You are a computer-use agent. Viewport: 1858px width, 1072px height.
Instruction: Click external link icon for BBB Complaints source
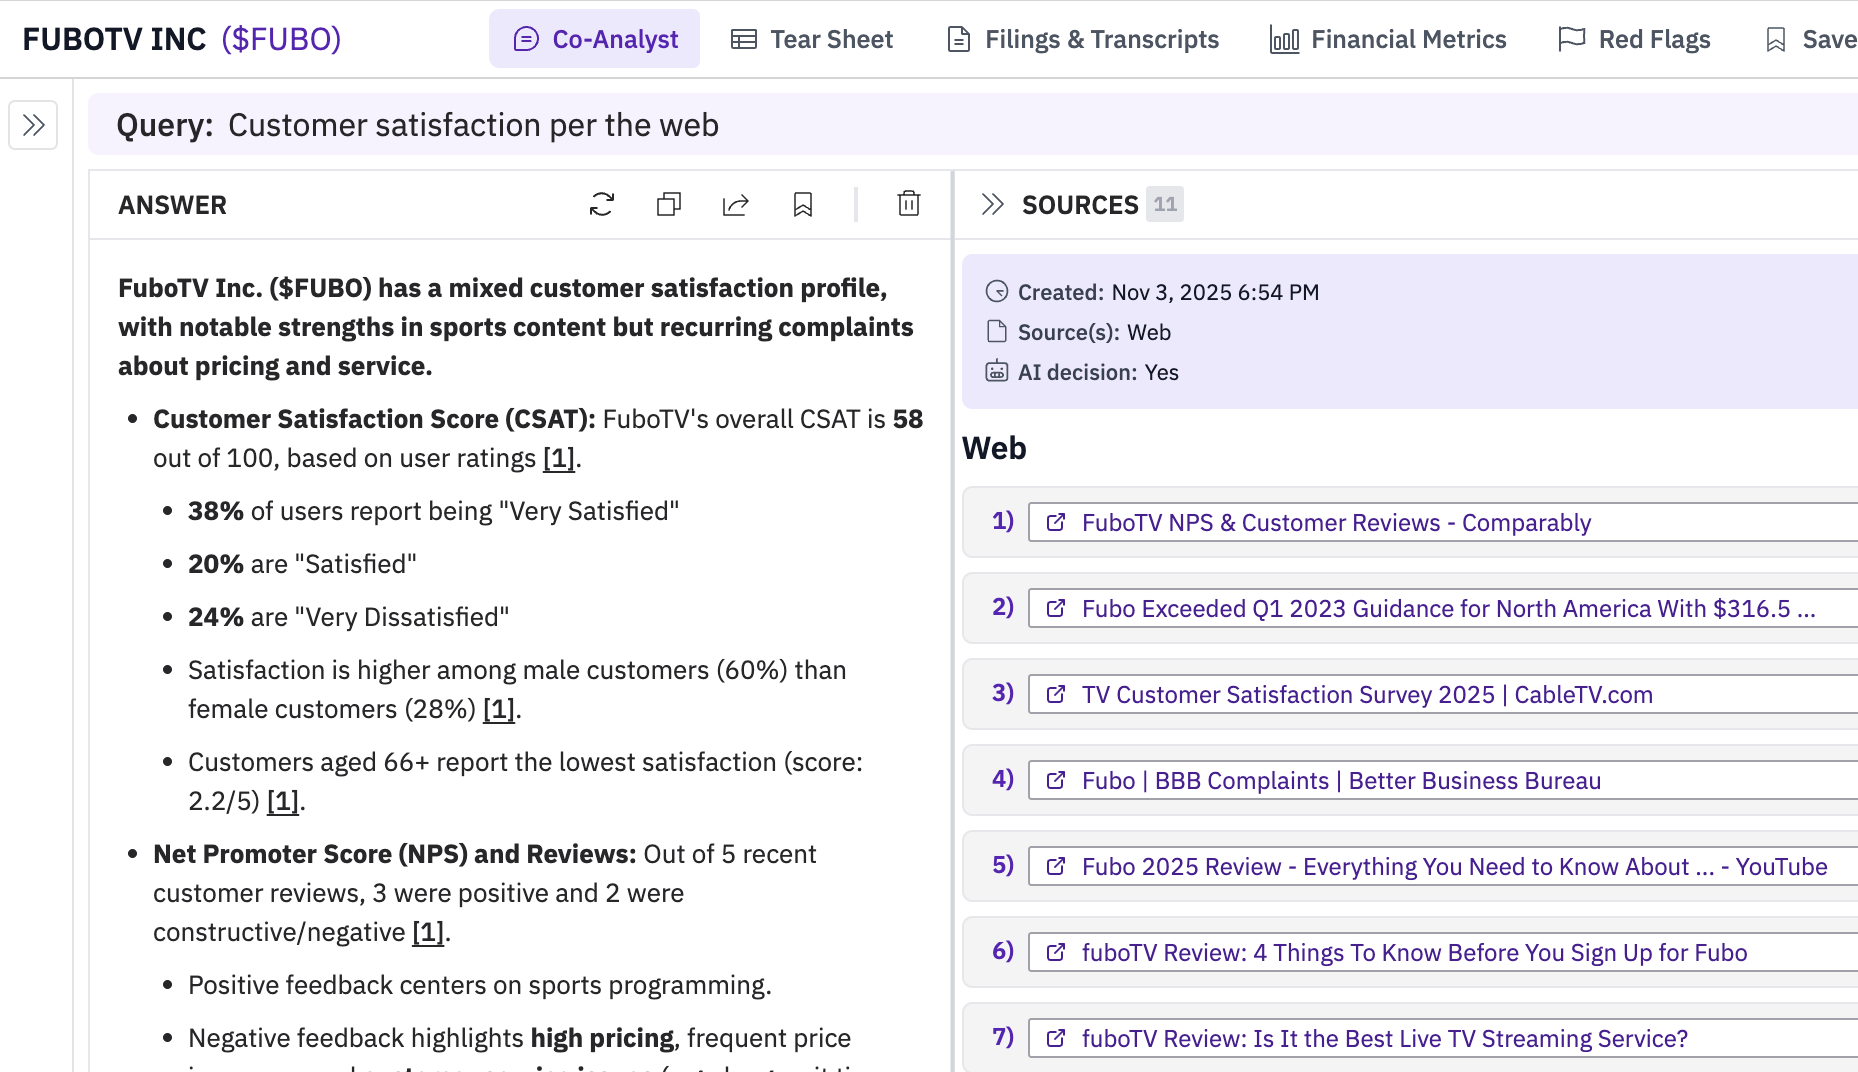coord(1055,780)
